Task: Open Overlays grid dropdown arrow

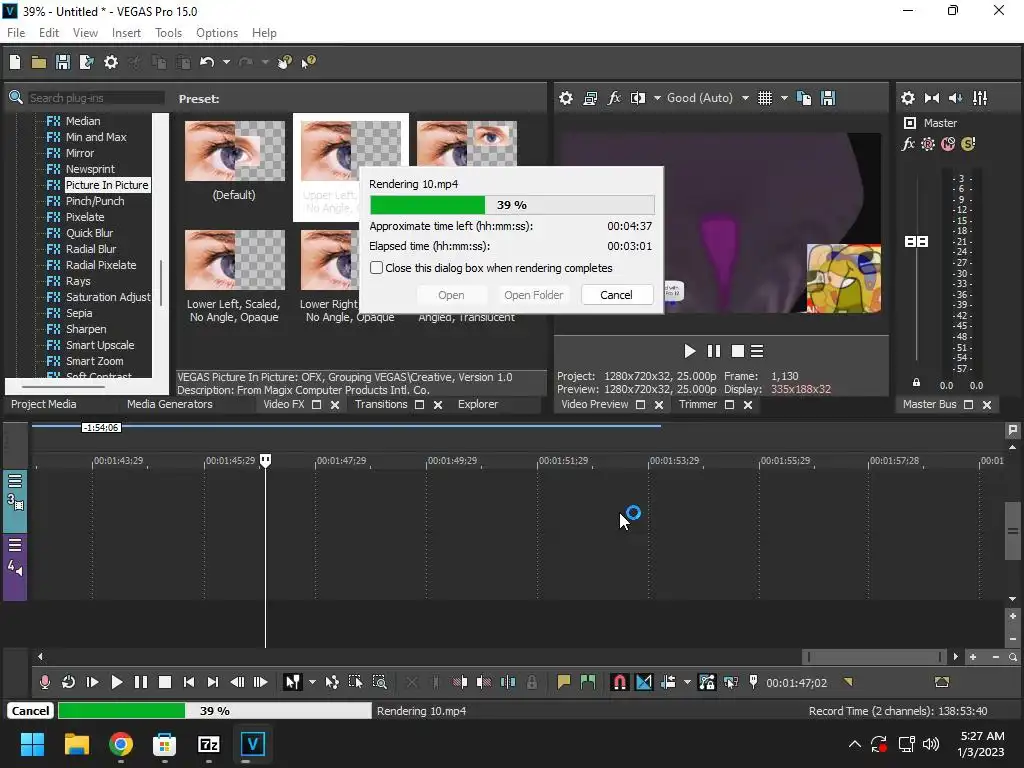Action: 784,98
